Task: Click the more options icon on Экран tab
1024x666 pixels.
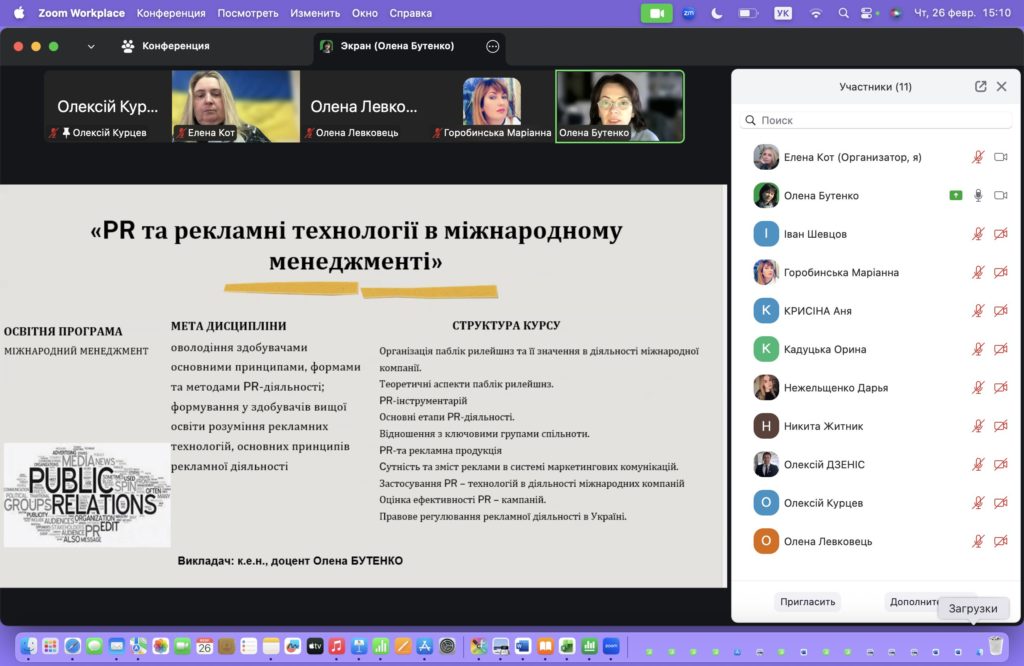Action: click(492, 46)
